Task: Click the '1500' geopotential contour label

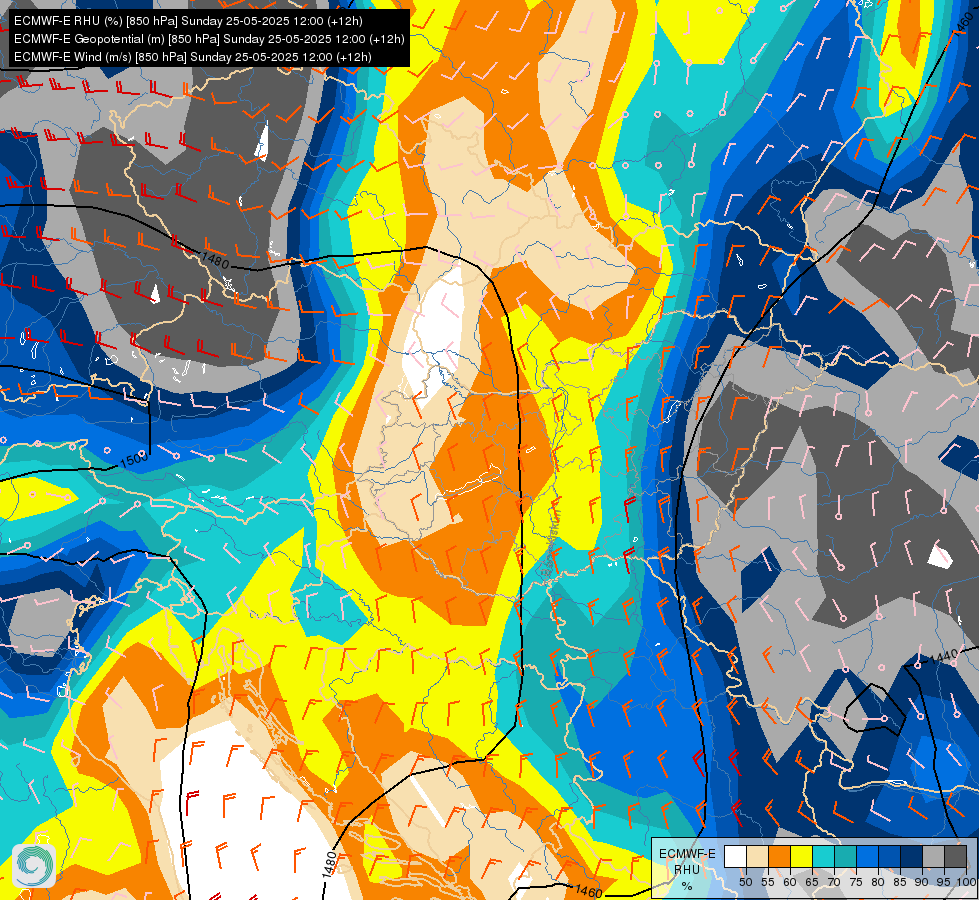Action: click(134, 460)
